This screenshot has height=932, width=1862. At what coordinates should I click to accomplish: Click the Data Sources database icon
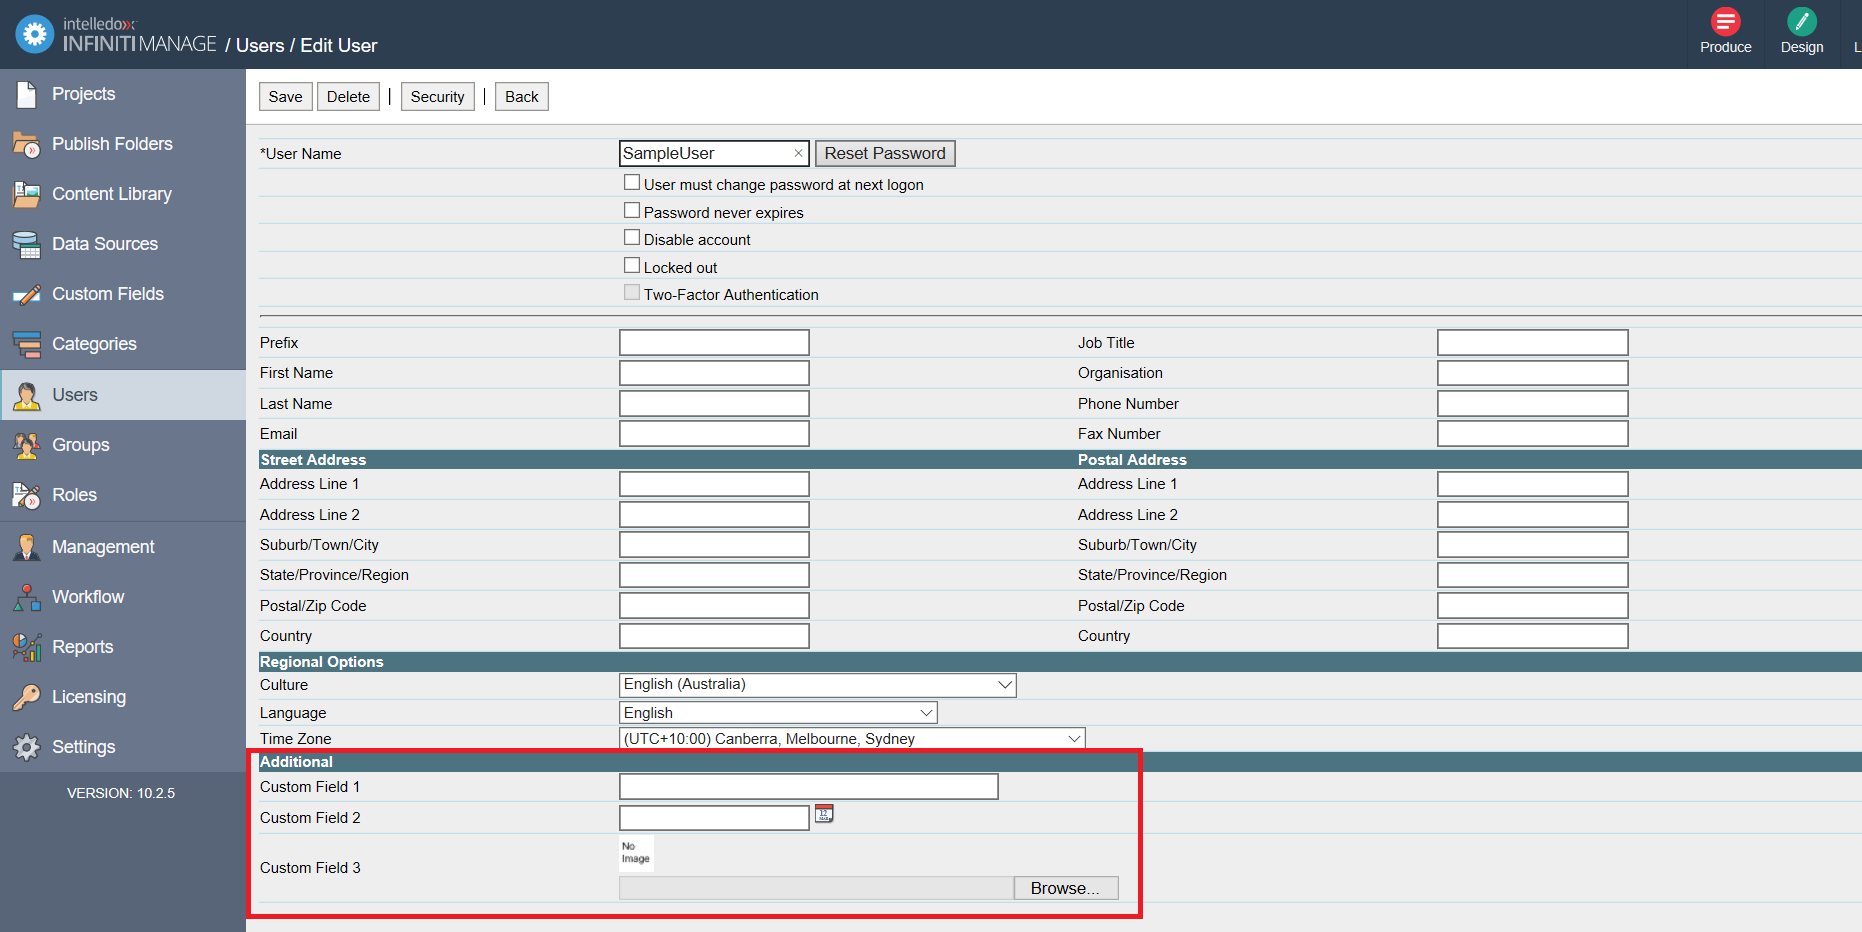27,244
